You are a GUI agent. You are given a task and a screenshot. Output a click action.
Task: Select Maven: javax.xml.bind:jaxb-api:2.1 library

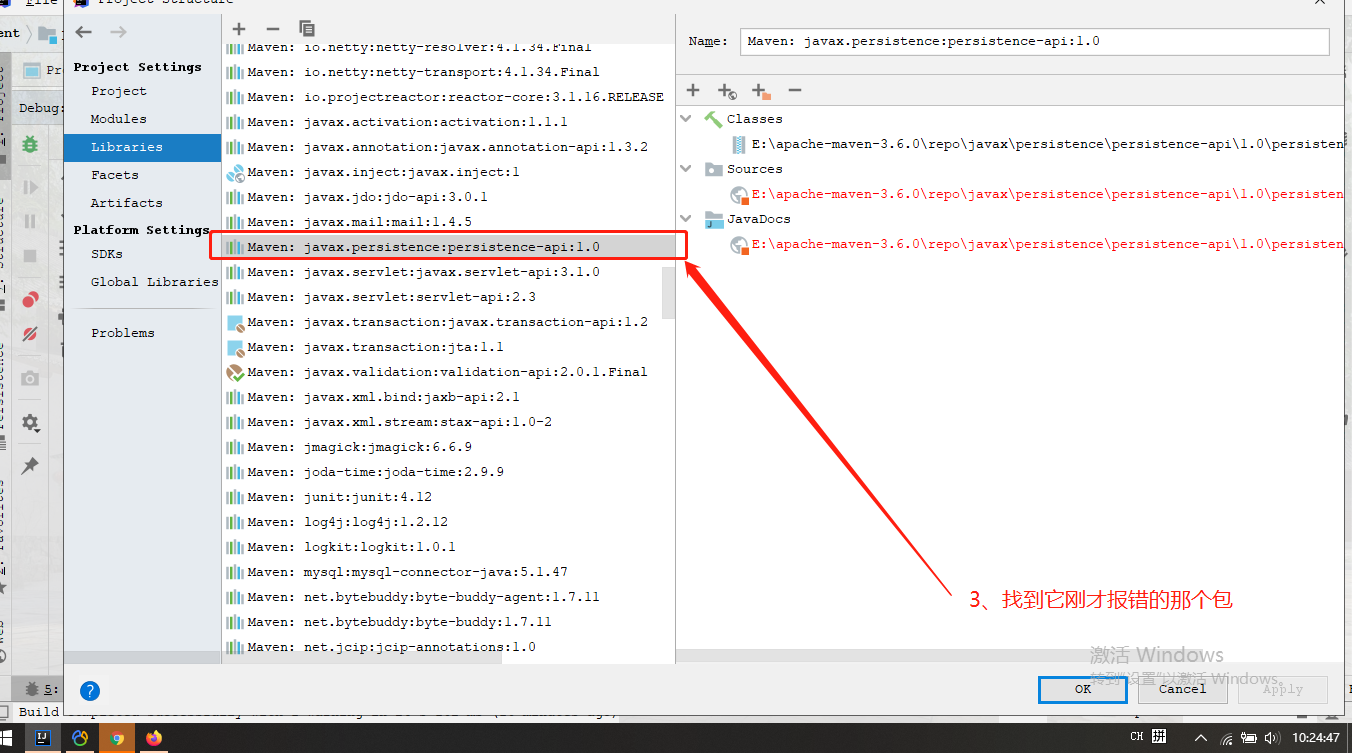pyautogui.click(x=449, y=397)
